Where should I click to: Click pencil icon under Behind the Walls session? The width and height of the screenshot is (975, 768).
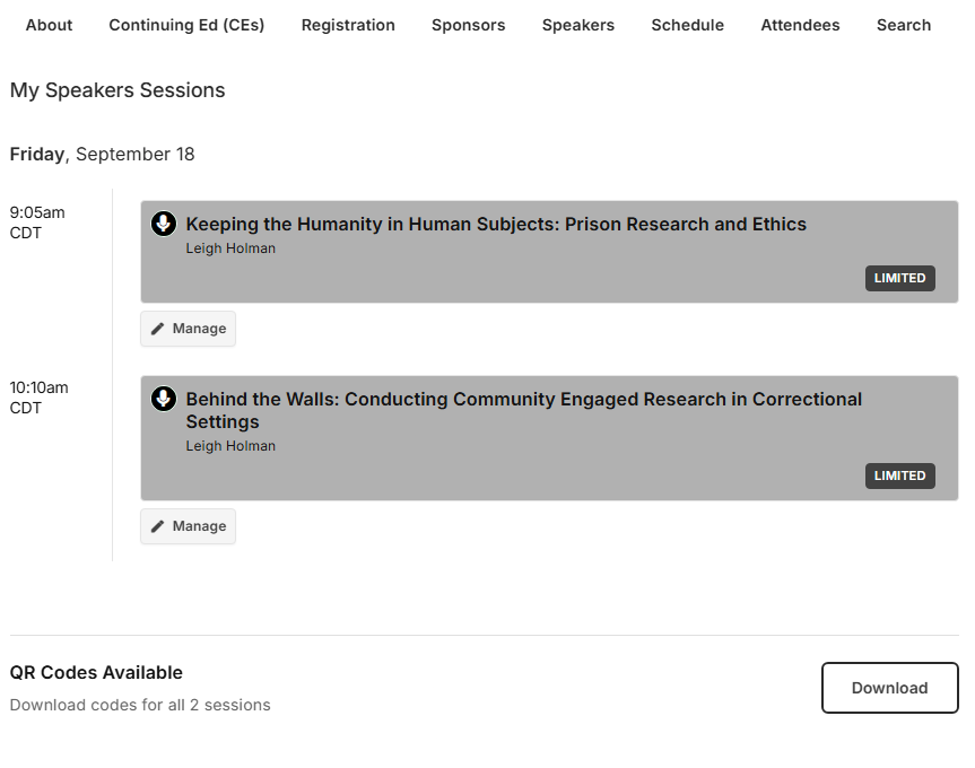coord(158,526)
